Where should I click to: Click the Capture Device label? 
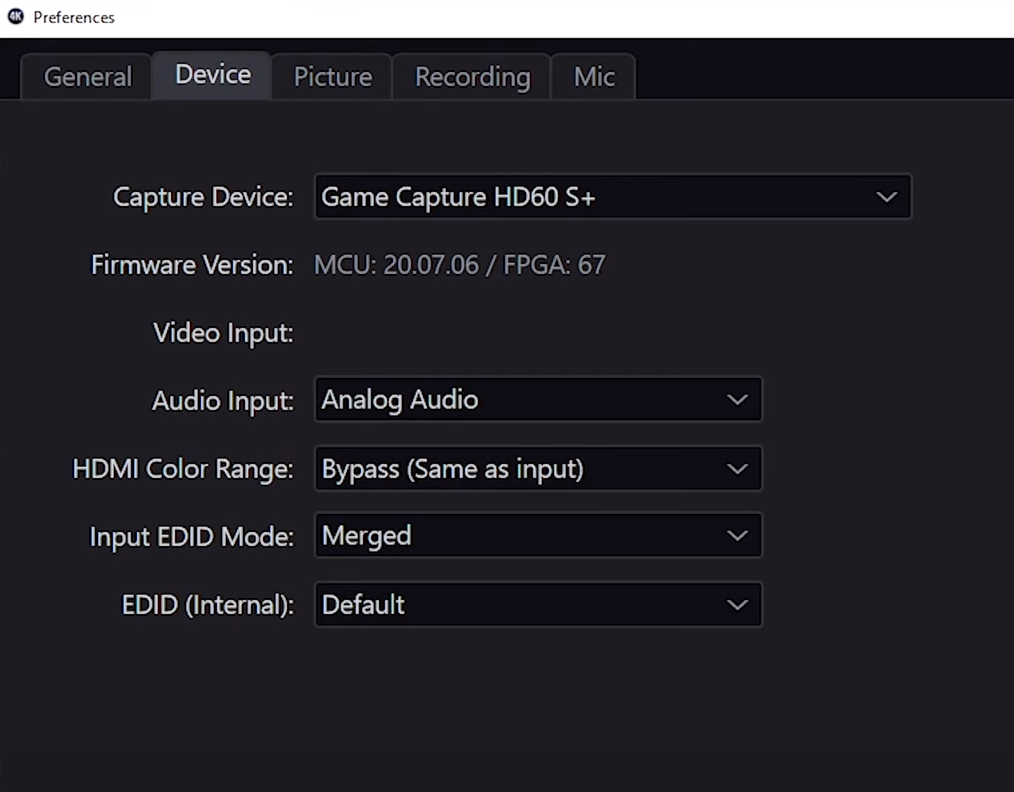203,197
